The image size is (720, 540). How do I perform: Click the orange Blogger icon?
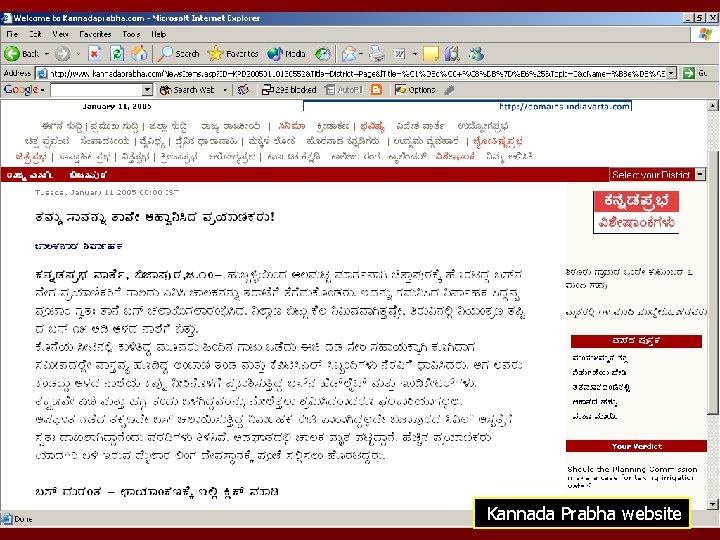pyautogui.click(x=377, y=90)
